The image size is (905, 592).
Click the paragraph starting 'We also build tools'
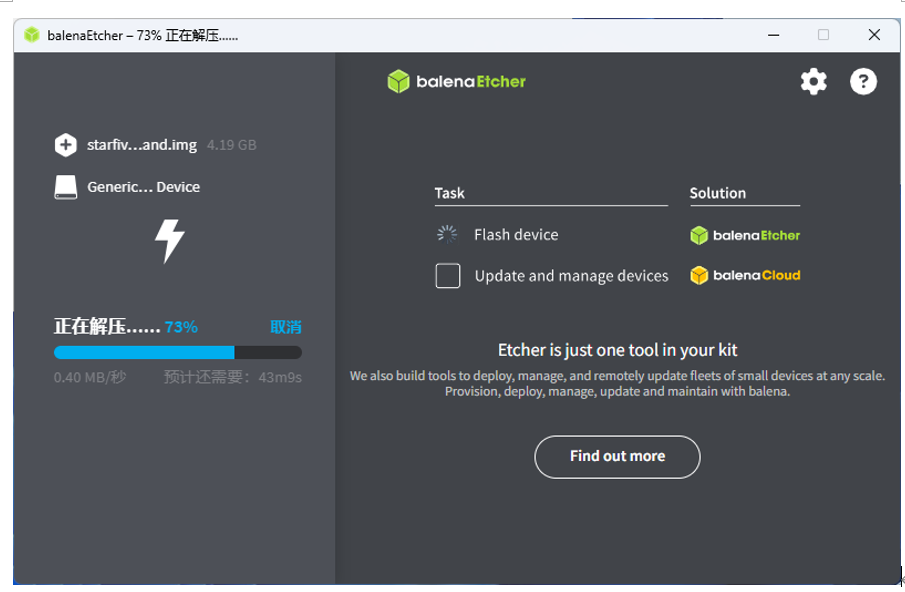point(617,384)
